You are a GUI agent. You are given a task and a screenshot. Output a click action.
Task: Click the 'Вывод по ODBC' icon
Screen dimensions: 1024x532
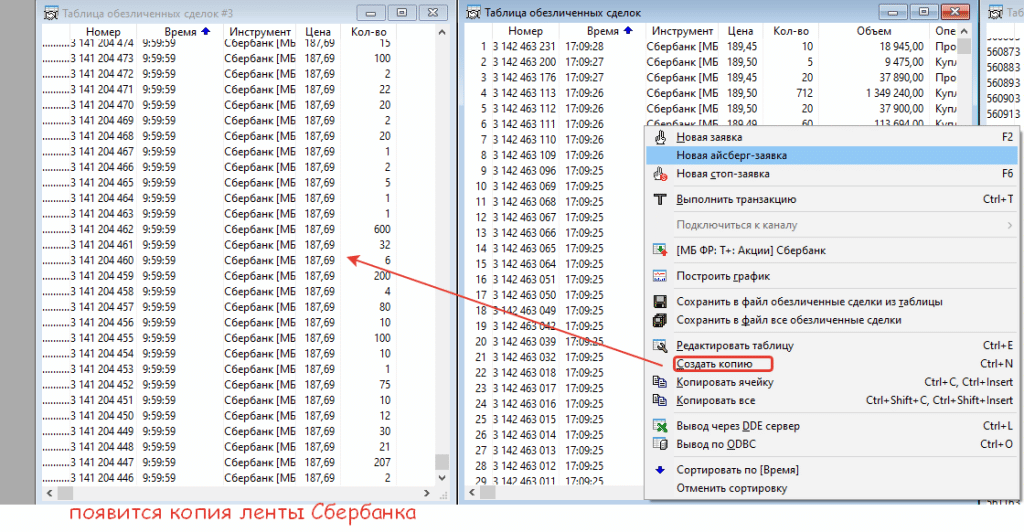point(660,444)
